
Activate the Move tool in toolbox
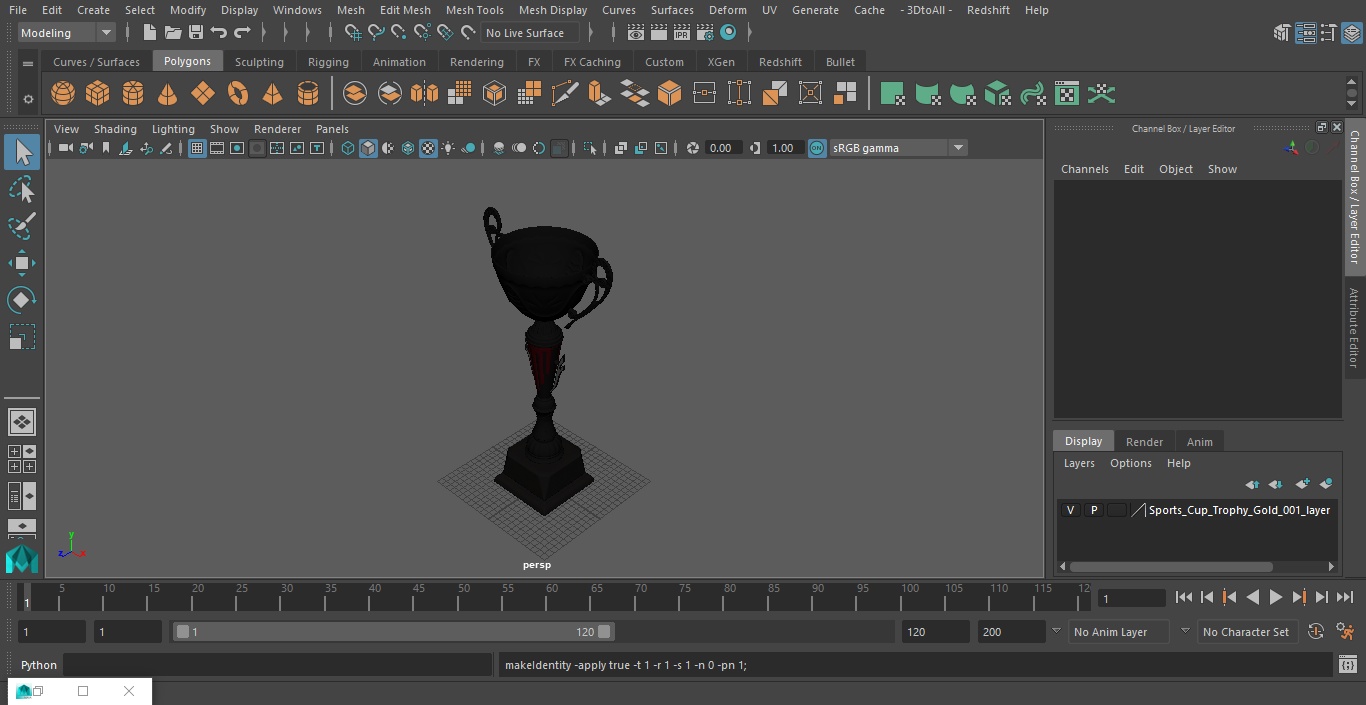pyautogui.click(x=22, y=263)
